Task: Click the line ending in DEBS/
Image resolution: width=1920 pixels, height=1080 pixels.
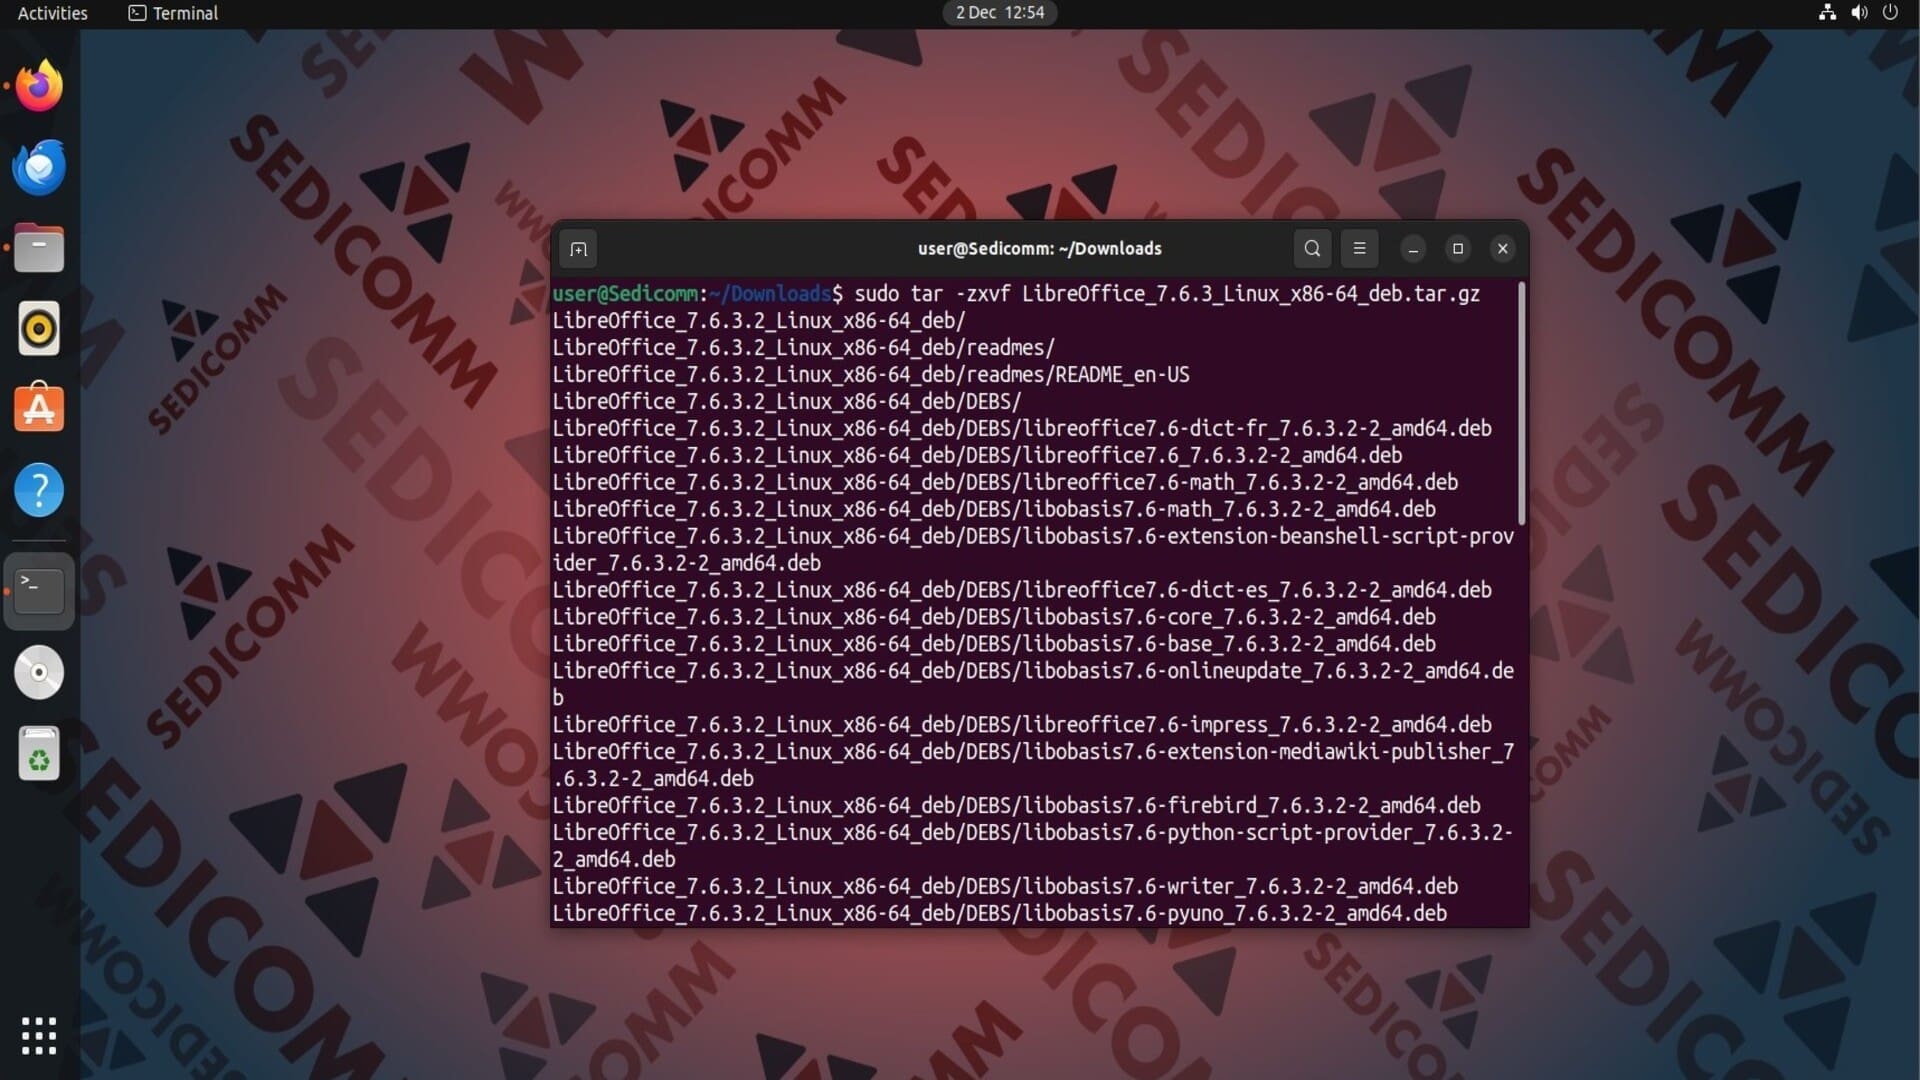Action: click(x=787, y=402)
